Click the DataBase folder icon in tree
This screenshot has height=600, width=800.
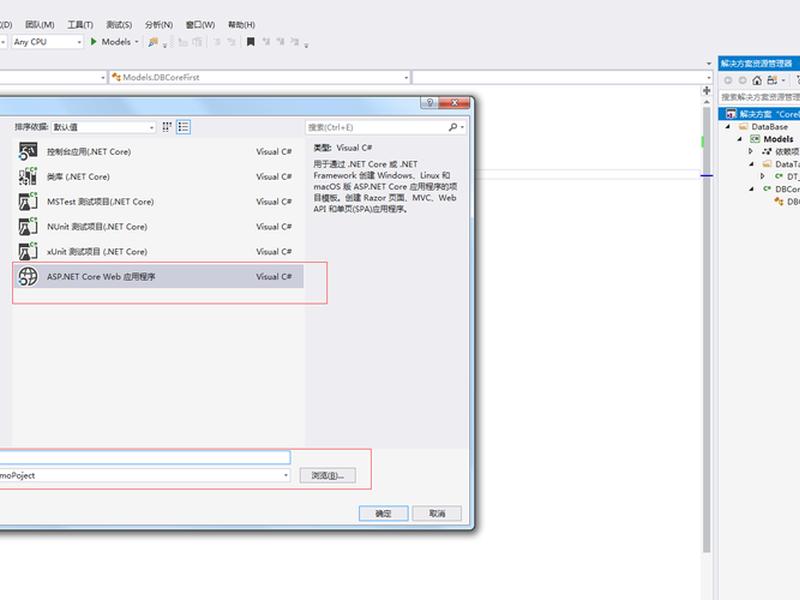coord(743,127)
